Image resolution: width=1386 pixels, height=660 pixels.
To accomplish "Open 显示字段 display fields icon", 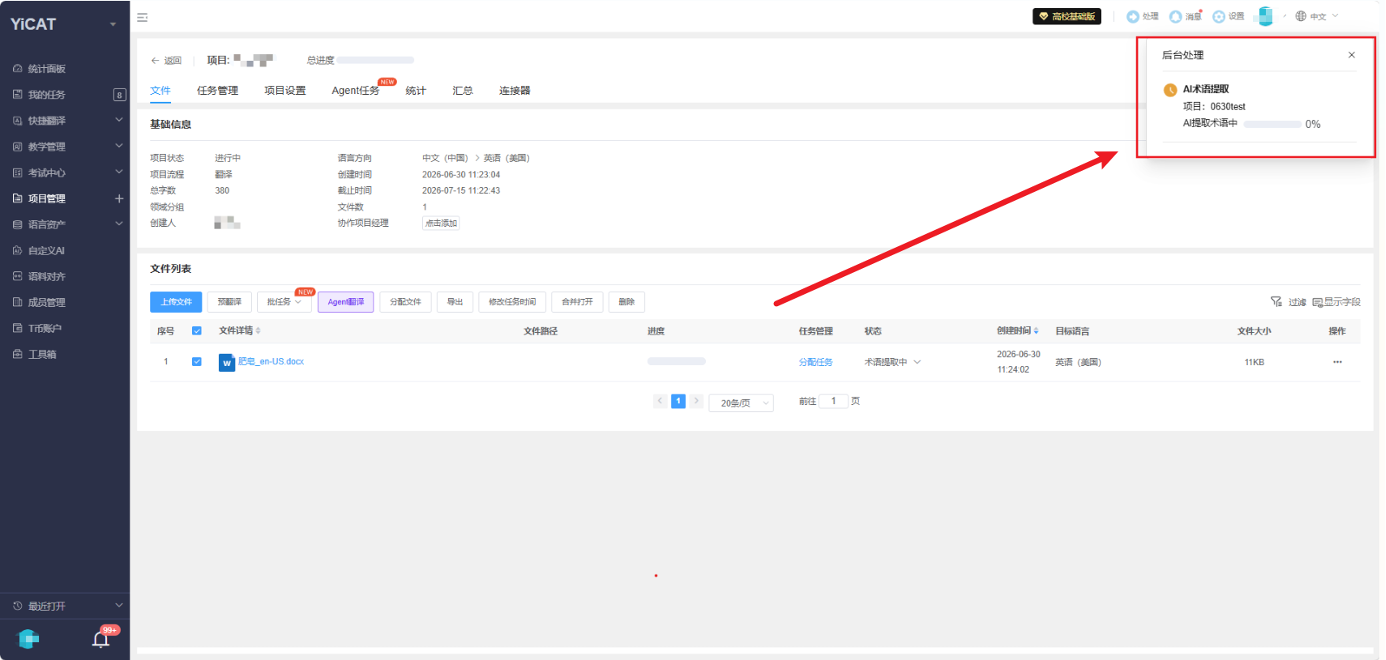I will pyautogui.click(x=1318, y=301).
